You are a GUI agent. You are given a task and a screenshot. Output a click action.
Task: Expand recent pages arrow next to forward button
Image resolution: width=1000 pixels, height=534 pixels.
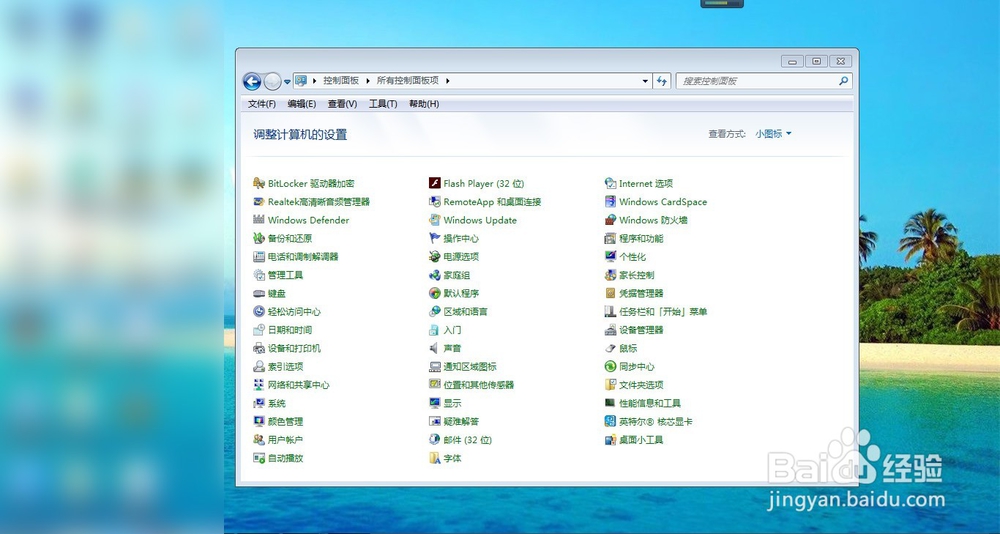(x=287, y=82)
